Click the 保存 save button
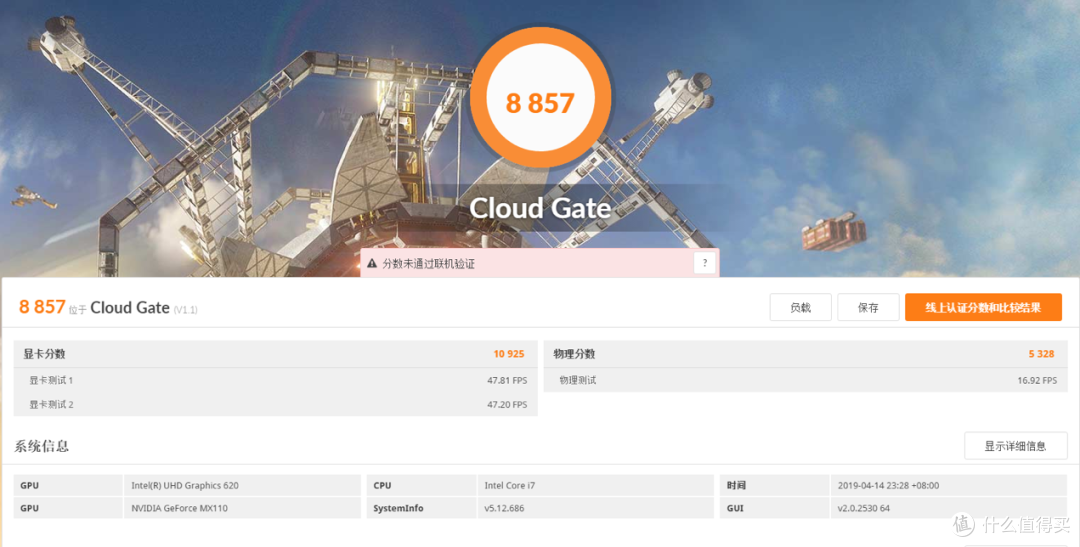 pos(868,307)
